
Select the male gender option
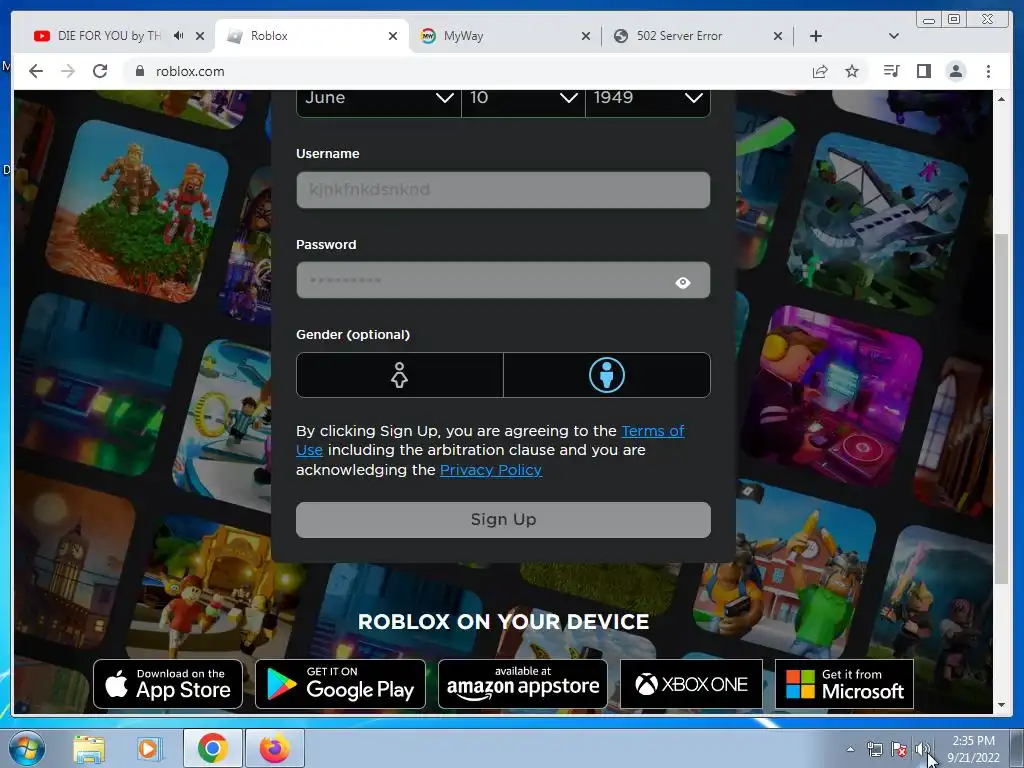pos(607,375)
